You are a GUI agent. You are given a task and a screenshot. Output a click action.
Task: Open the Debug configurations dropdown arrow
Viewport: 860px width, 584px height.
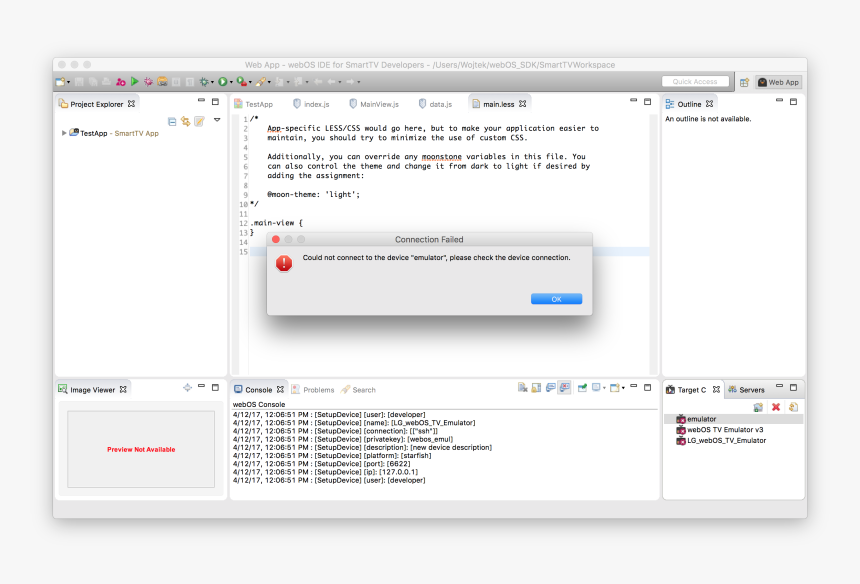(212, 82)
